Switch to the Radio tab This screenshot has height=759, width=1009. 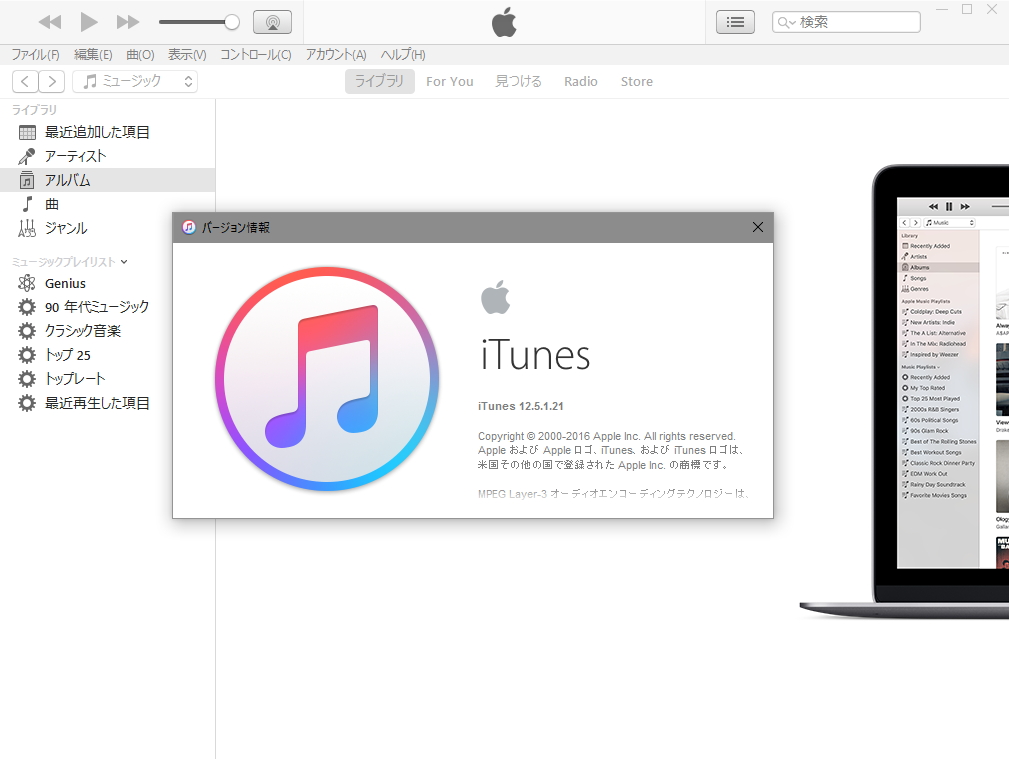pos(580,82)
